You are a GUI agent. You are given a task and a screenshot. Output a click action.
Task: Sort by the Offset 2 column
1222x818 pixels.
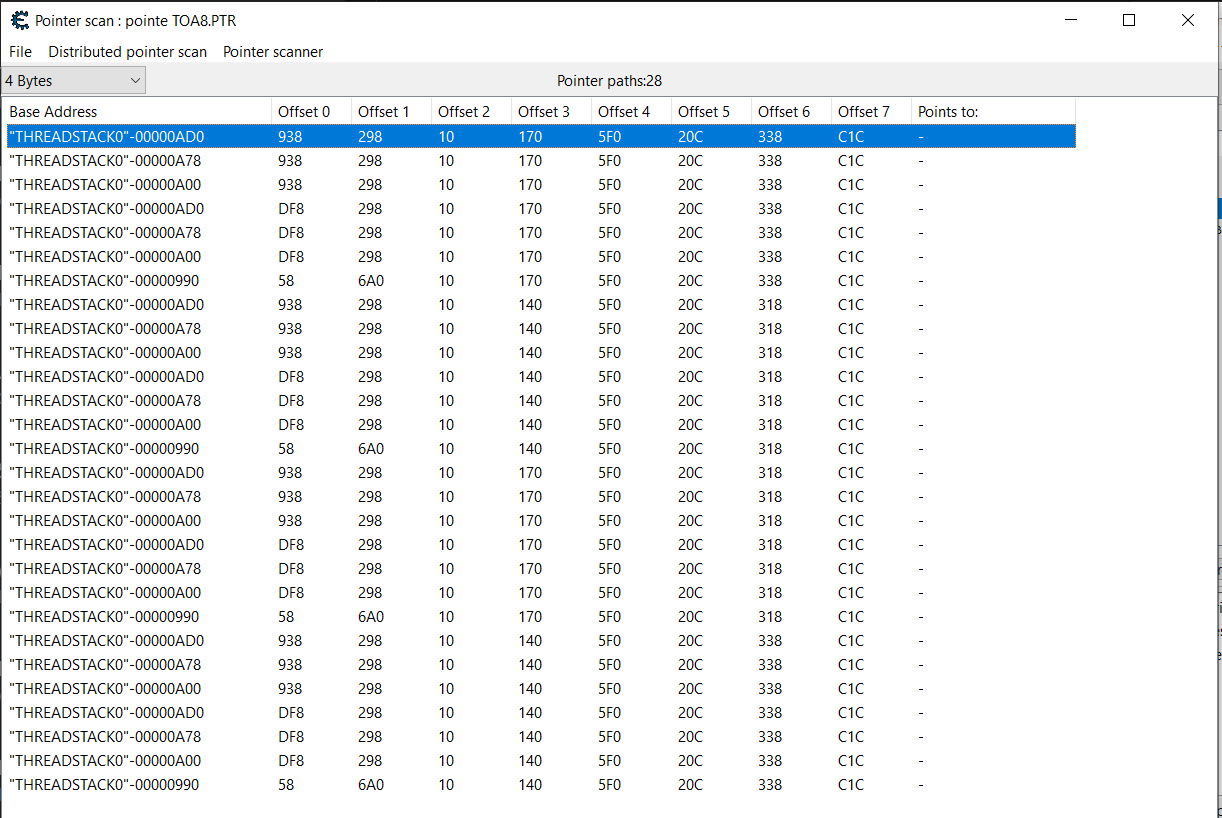click(470, 111)
